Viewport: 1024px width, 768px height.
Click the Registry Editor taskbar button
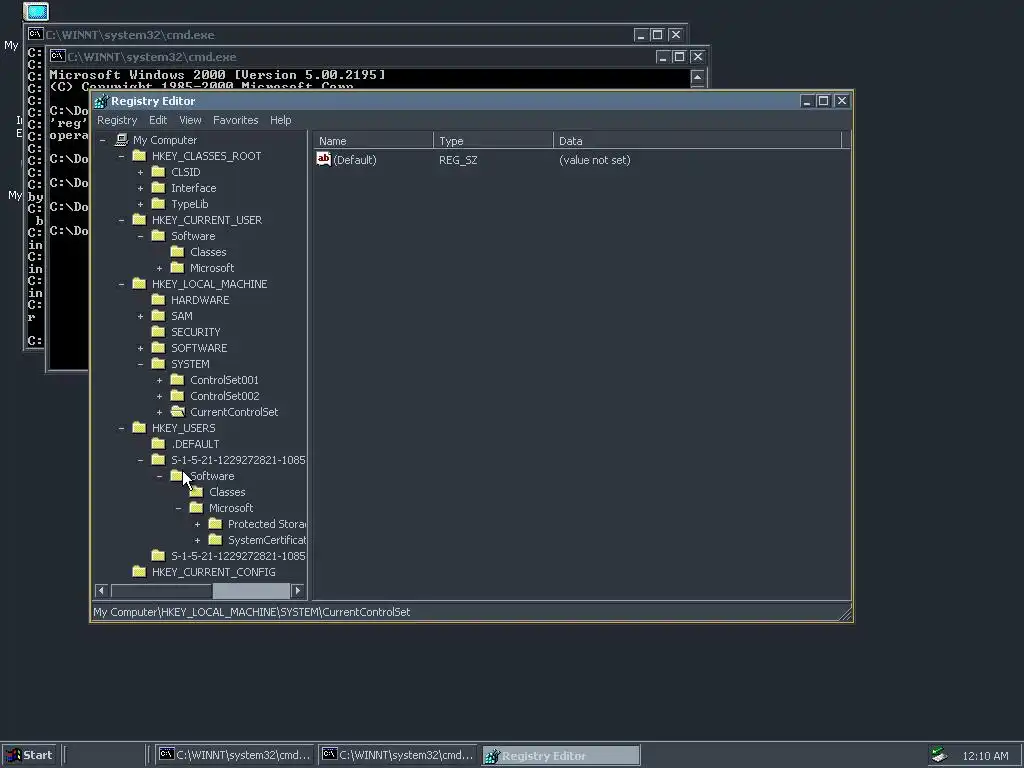561,755
